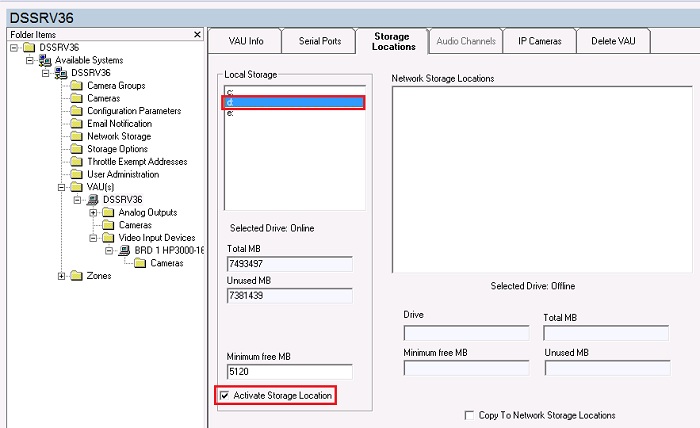Select drive d: in Local Storage
The width and height of the screenshot is (700, 428).
coord(295,103)
